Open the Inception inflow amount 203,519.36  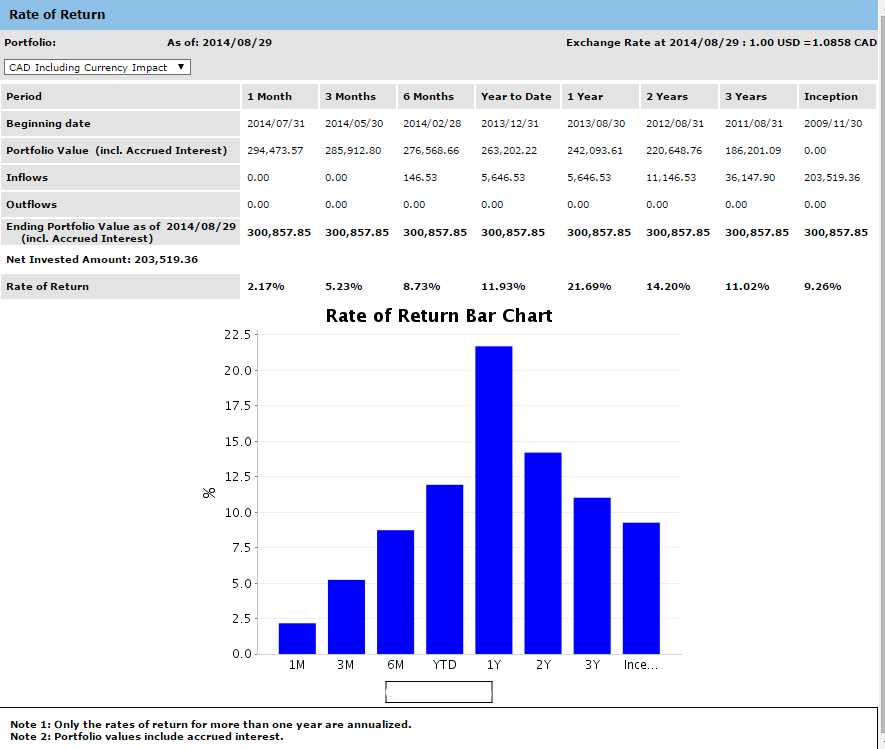831,178
